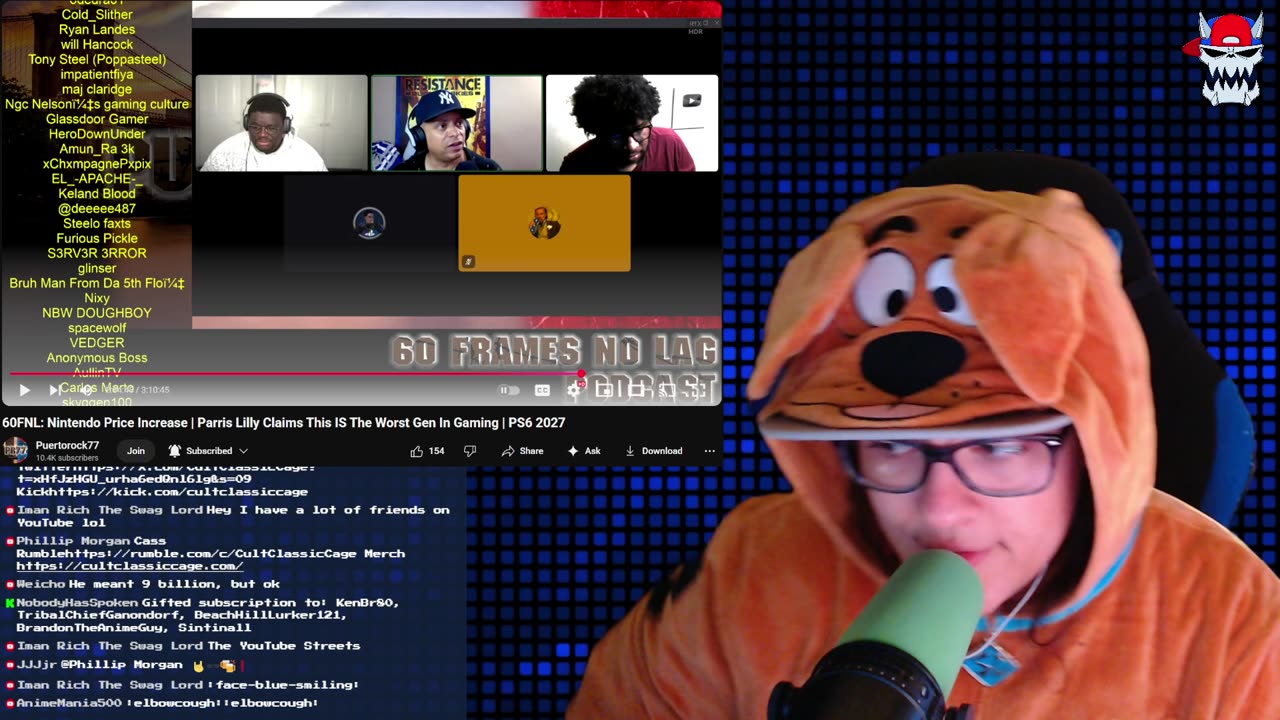Click the 10.4K subscribers text

tap(67, 458)
